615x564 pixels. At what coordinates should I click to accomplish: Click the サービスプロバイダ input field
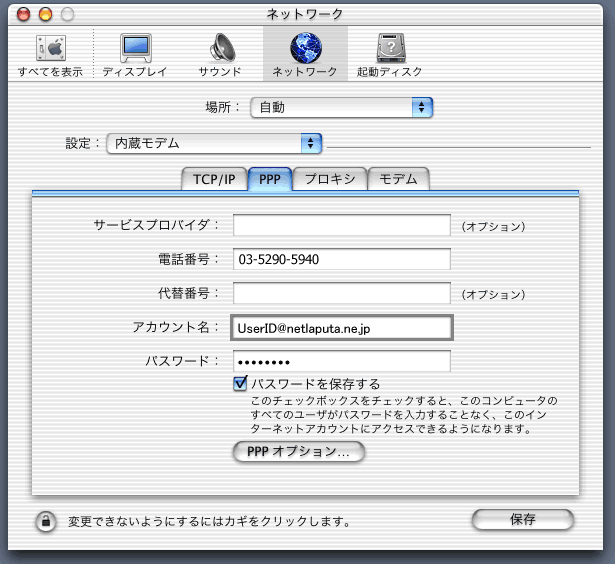(342, 225)
